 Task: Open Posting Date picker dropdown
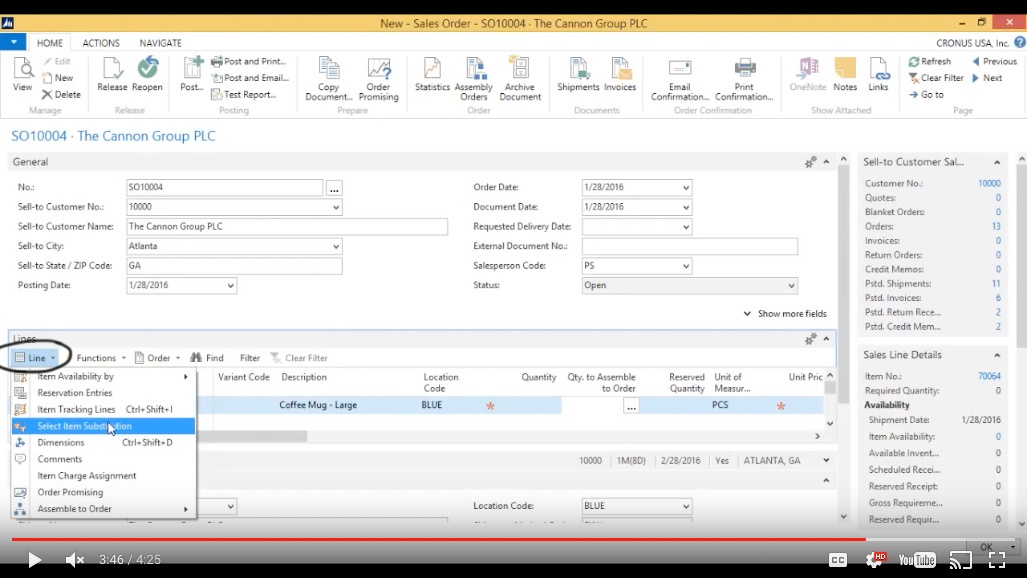tap(230, 286)
